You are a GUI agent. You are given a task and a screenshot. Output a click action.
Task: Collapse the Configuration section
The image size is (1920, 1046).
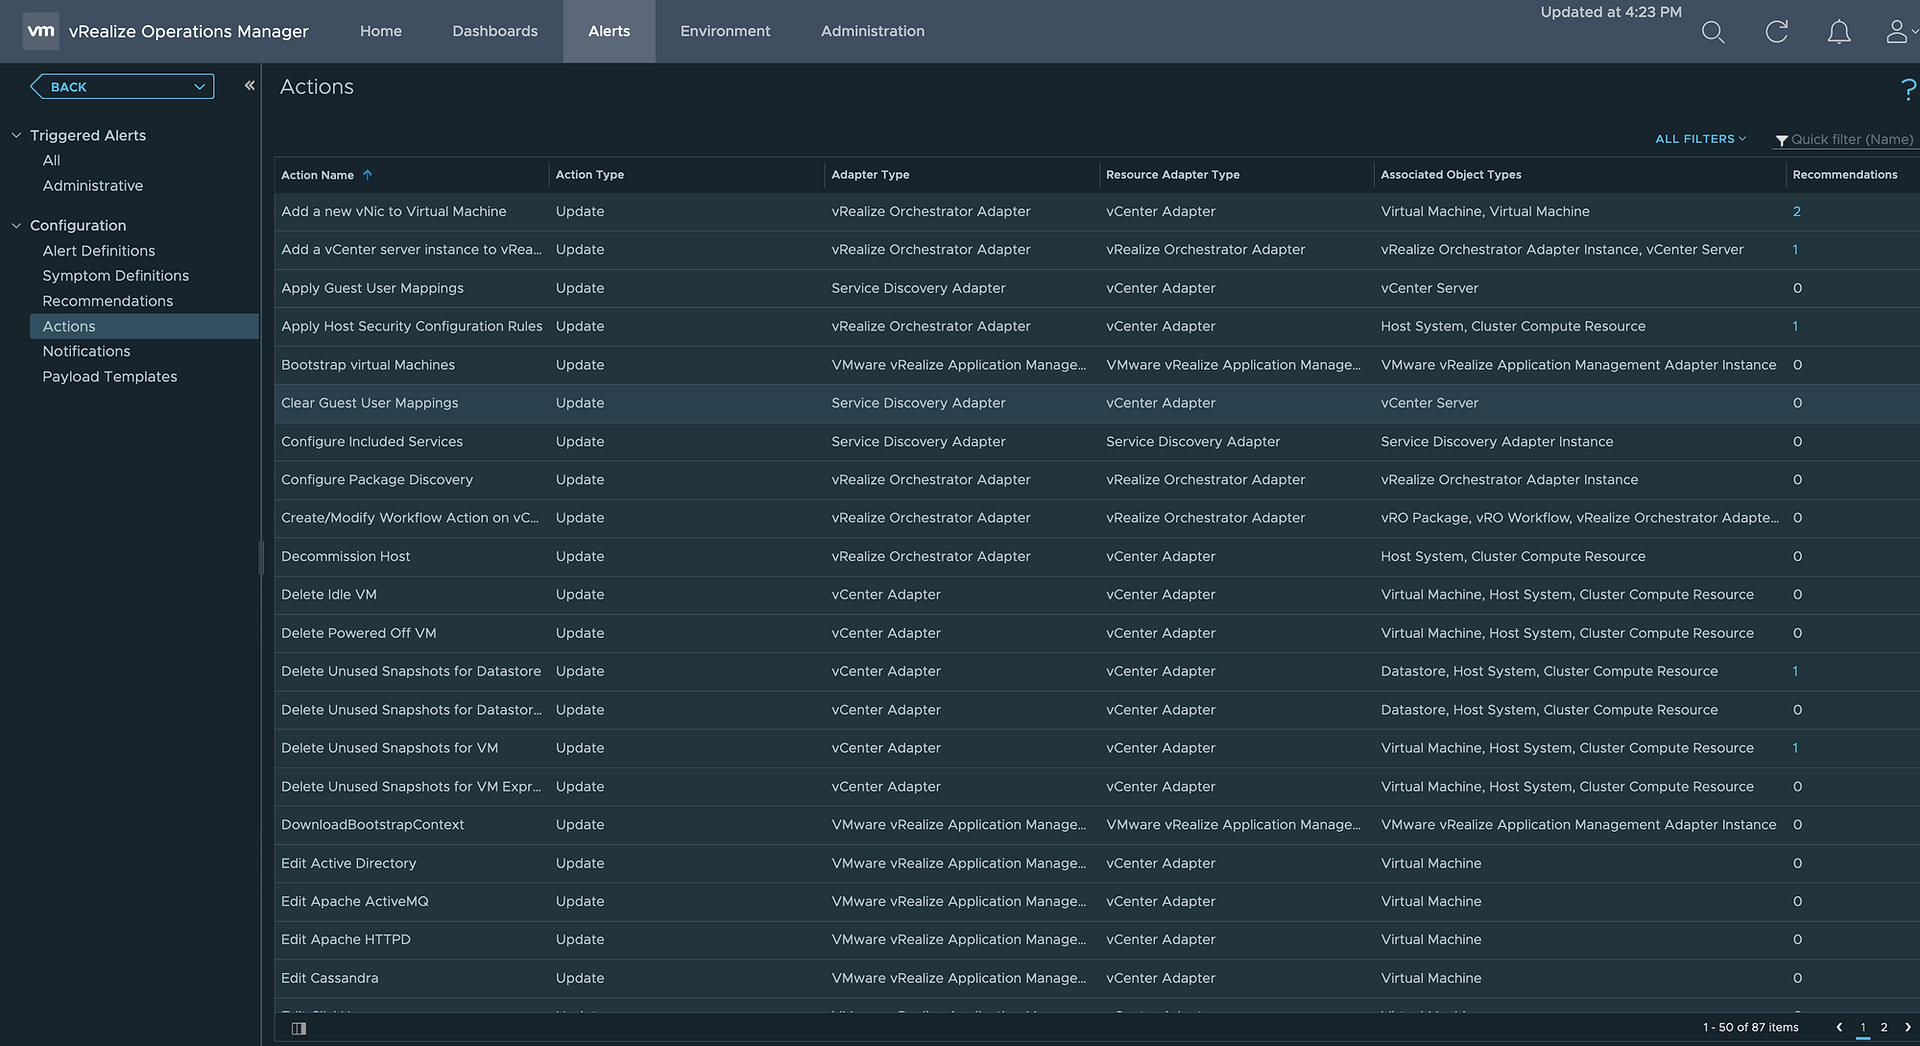pos(16,225)
